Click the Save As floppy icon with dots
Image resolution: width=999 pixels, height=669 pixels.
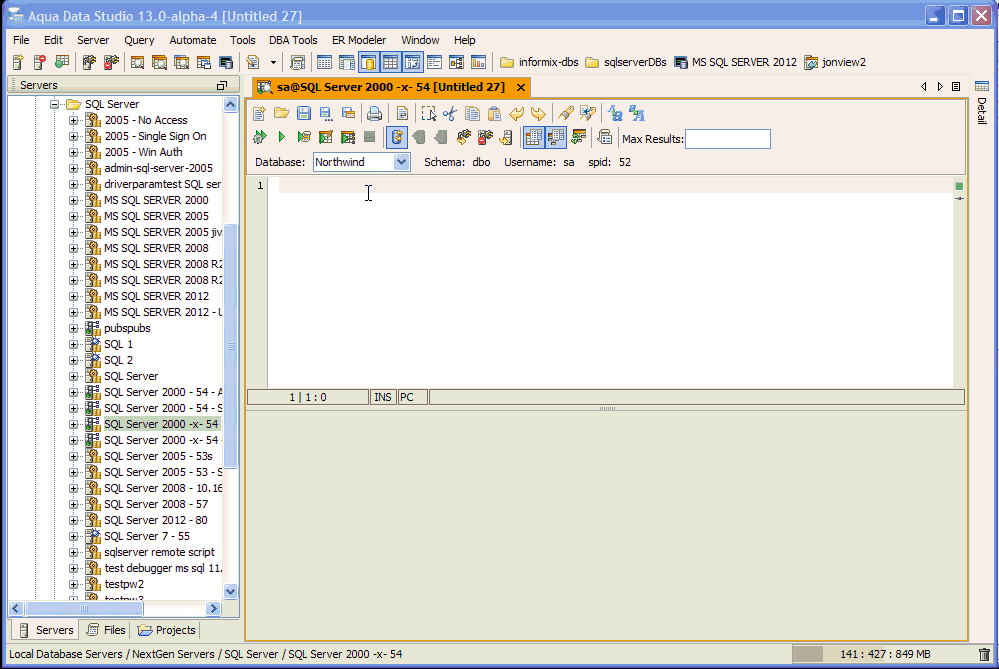326,113
